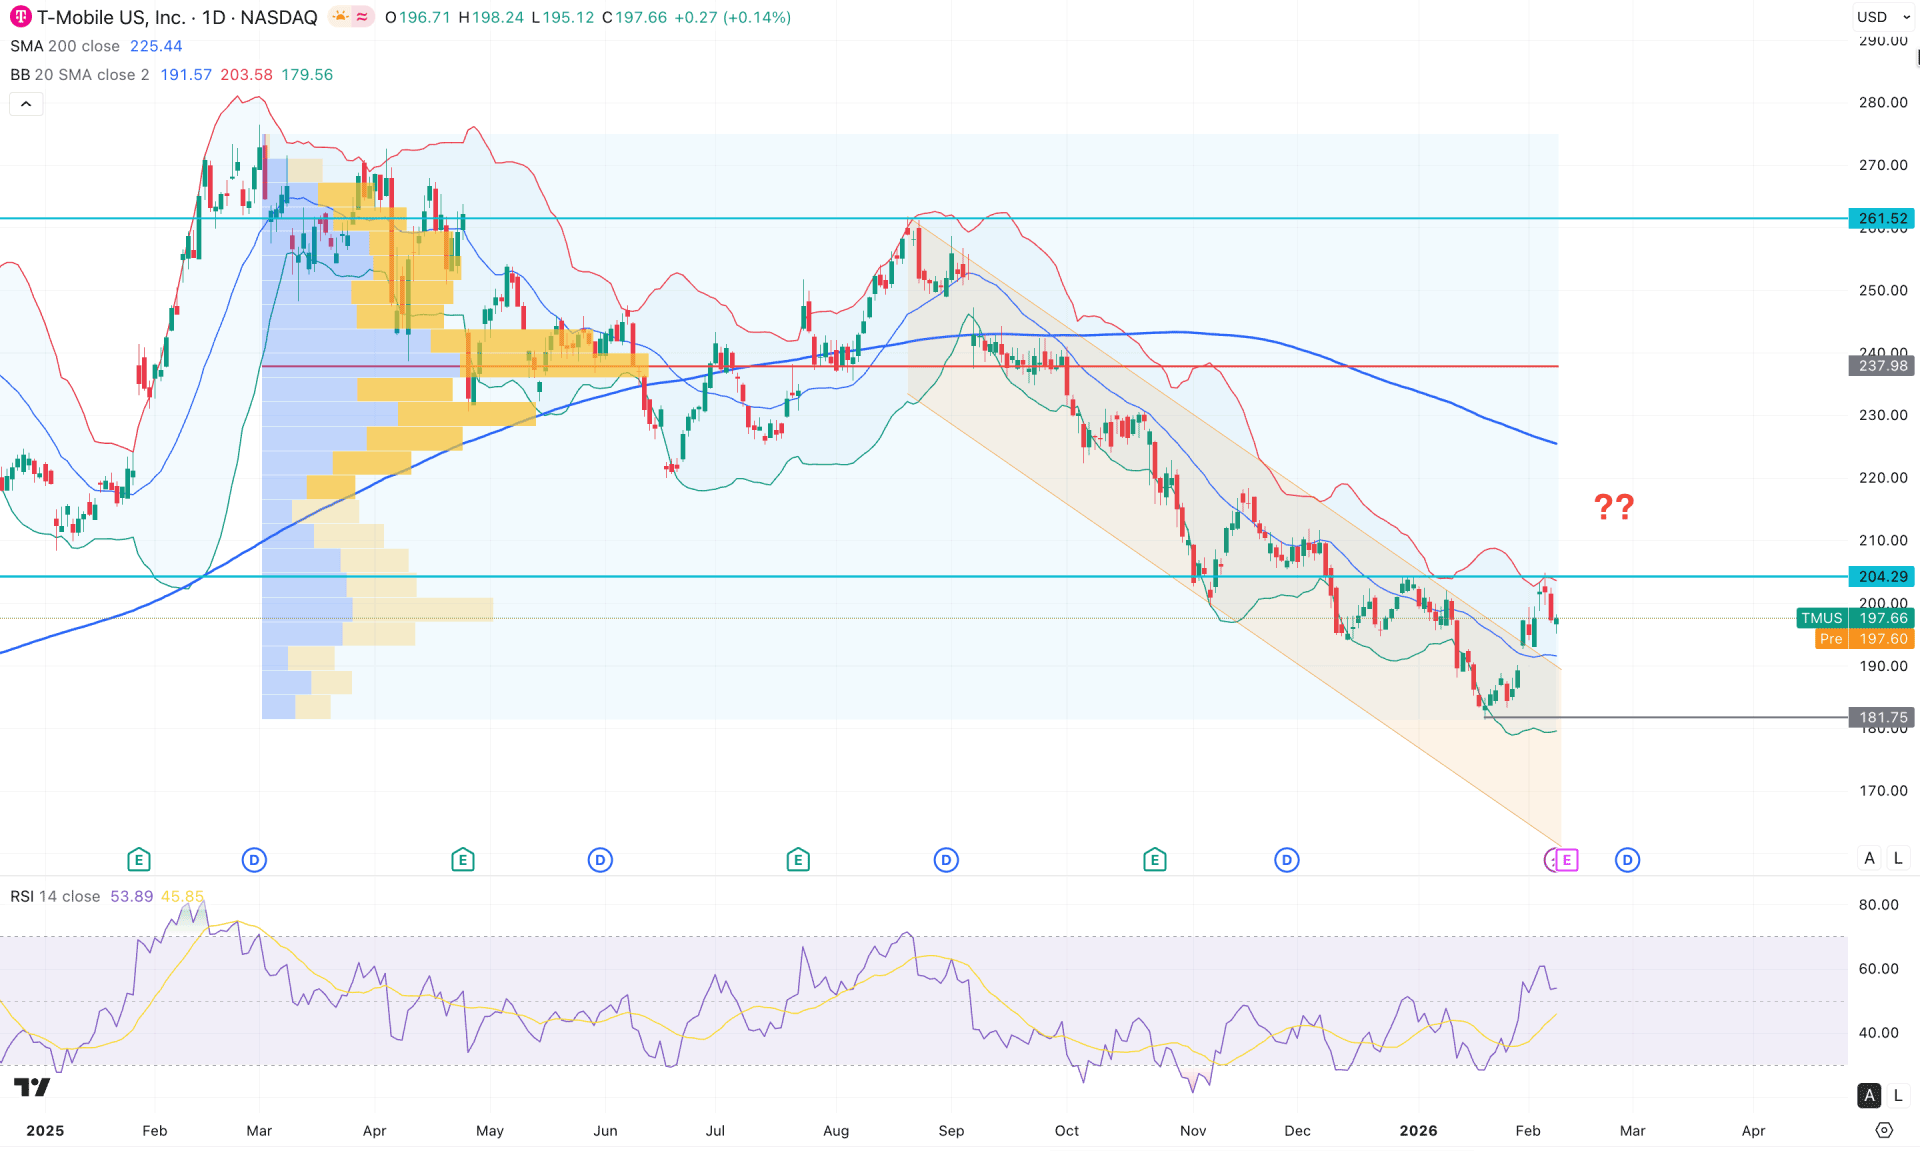This screenshot has height=1151, width=1920.
Task: Open the L scale option on the RSI axis
Action: point(1897,1095)
